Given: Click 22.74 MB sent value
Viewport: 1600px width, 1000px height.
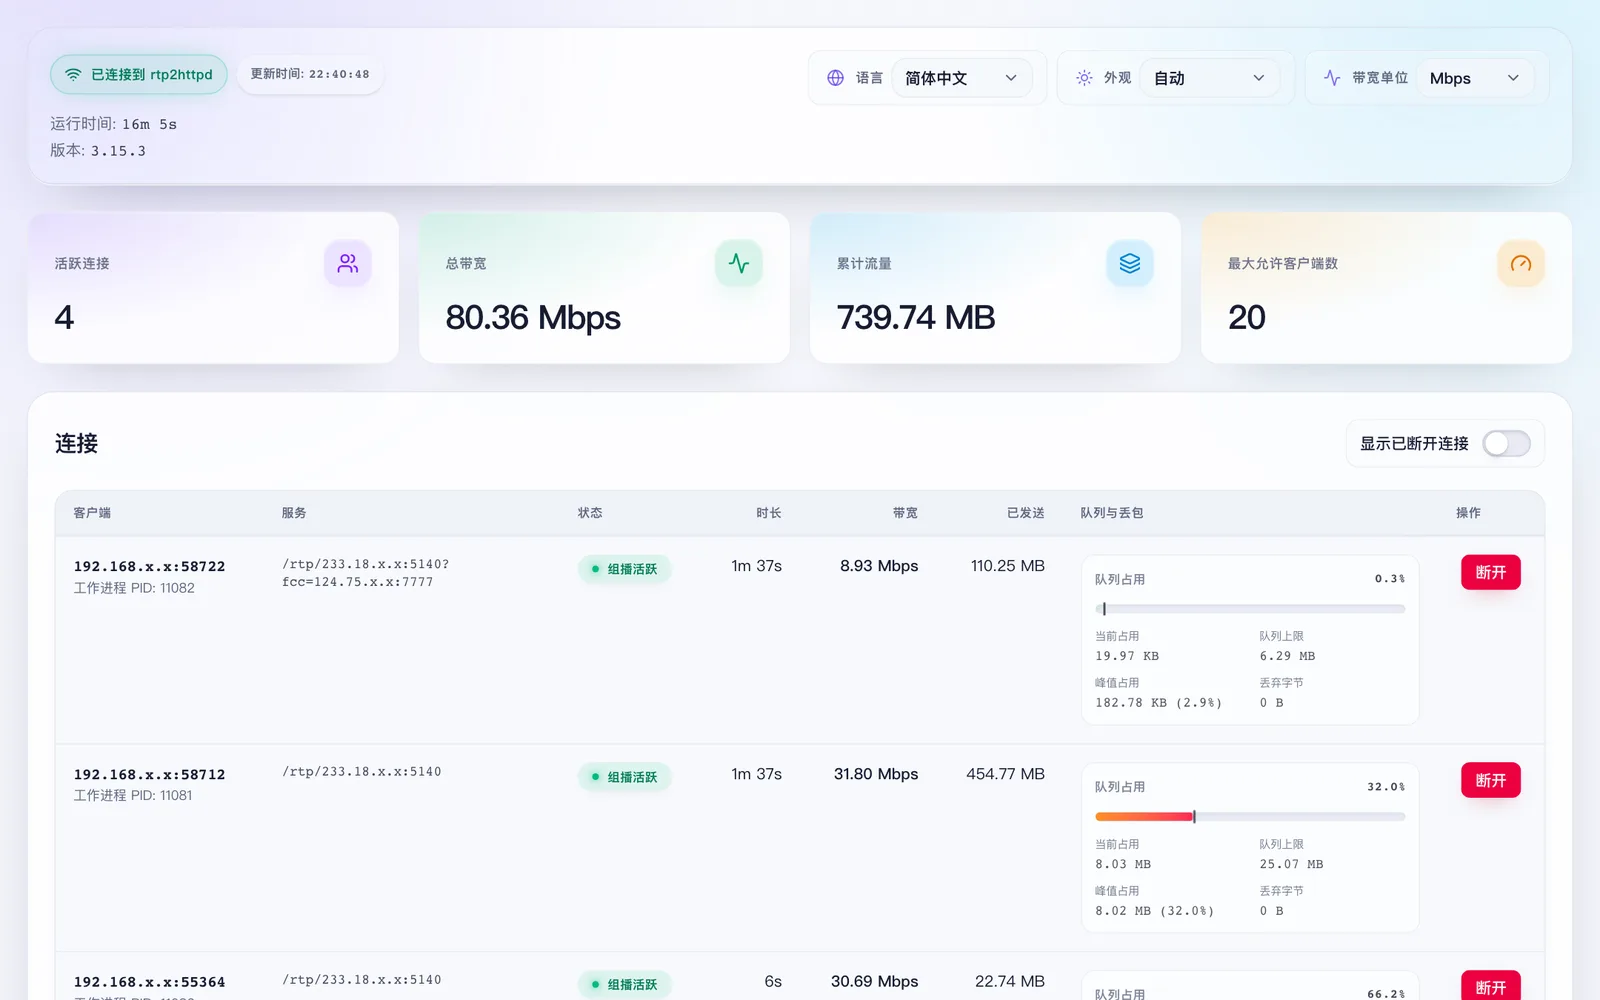Looking at the screenshot, I should [1010, 982].
